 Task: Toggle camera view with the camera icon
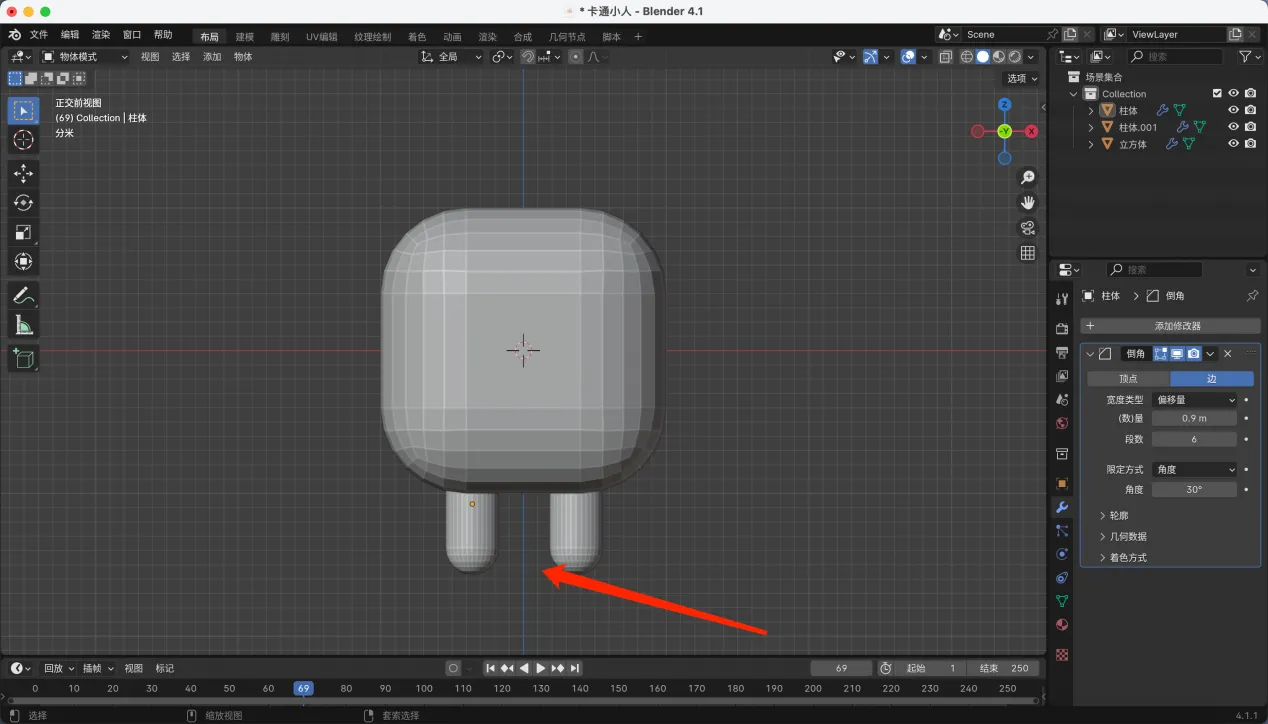pos(1027,228)
